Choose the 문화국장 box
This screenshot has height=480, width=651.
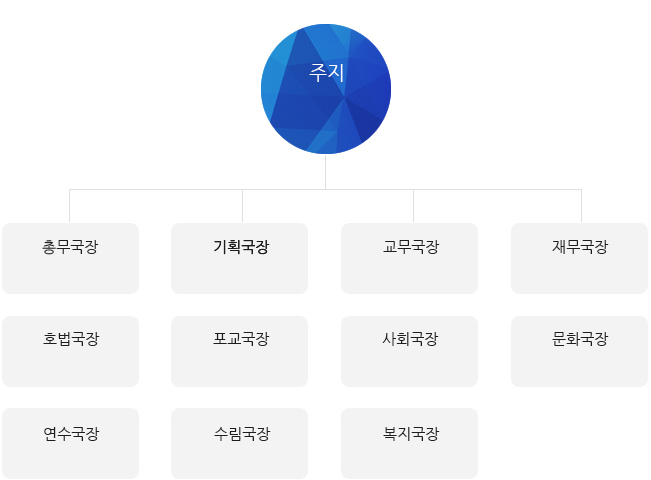point(579,351)
